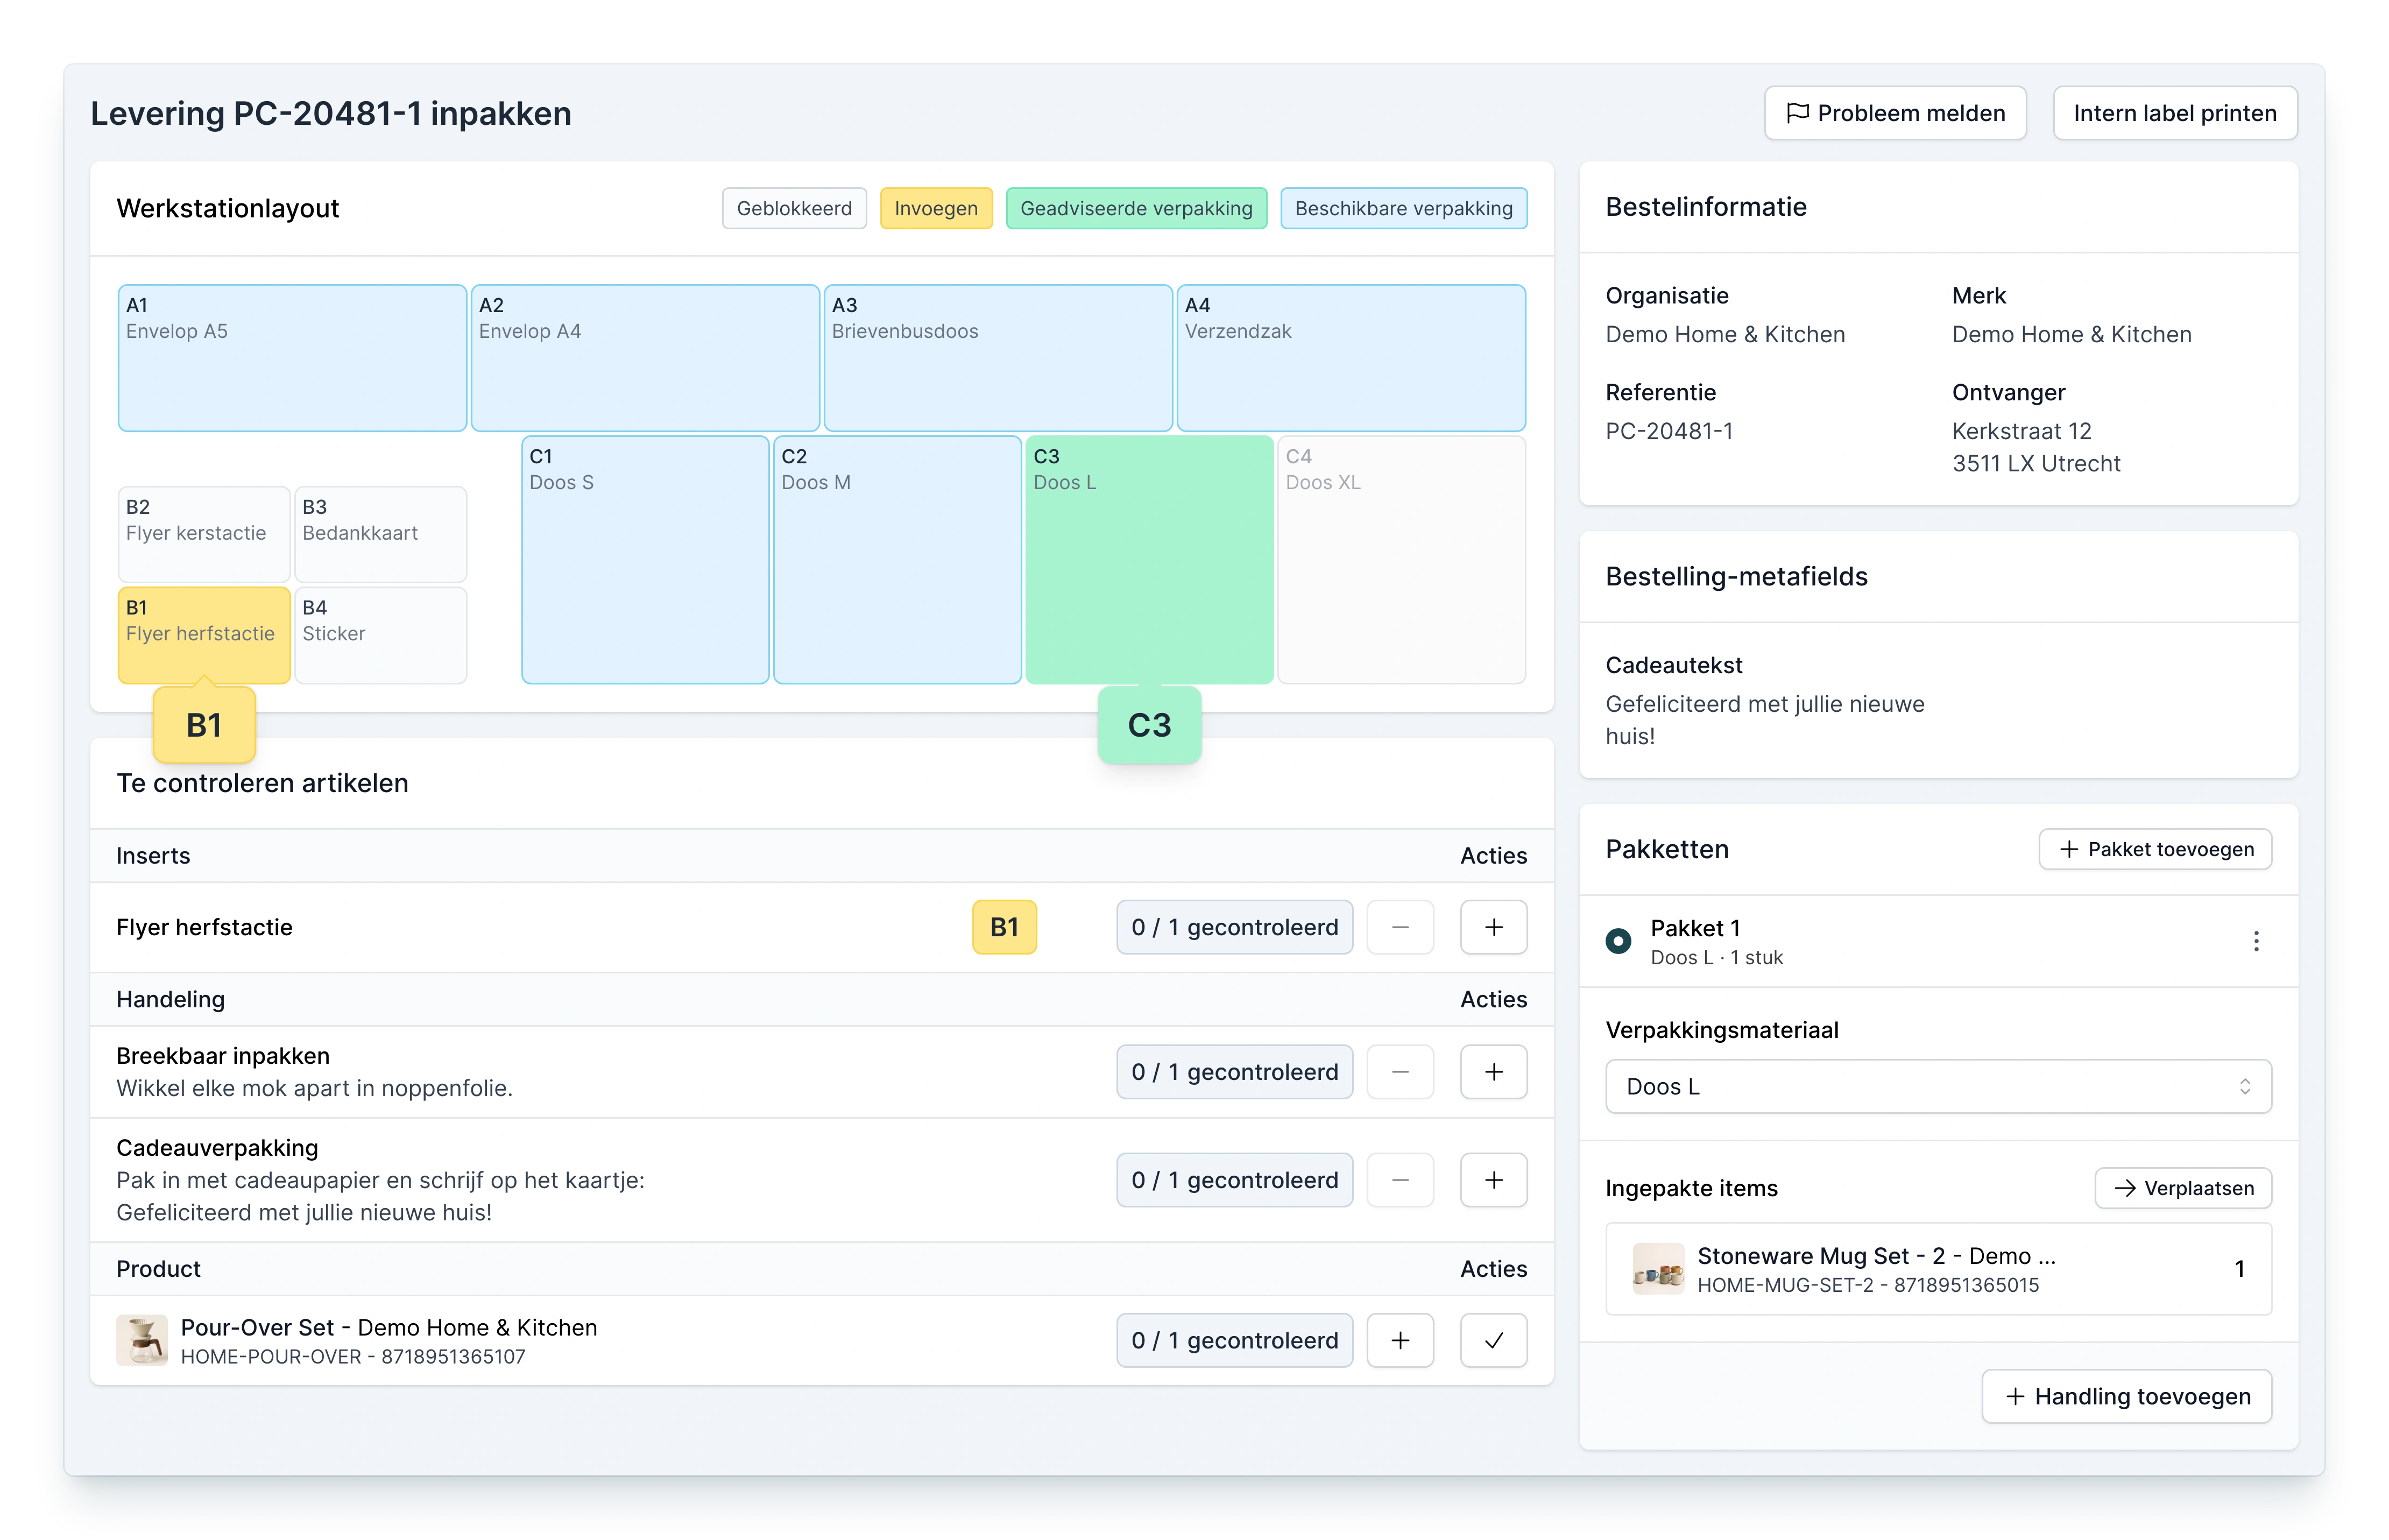The height and width of the screenshot is (1540, 2389).
Task: Click the Pour-Over Set product thumbnail
Action: (x=142, y=1340)
